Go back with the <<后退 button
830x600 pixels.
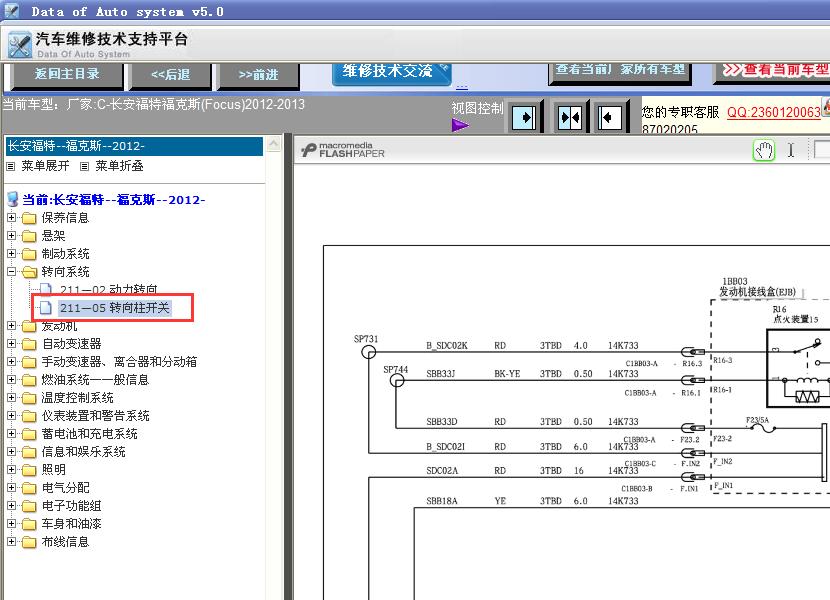[x=170, y=75]
